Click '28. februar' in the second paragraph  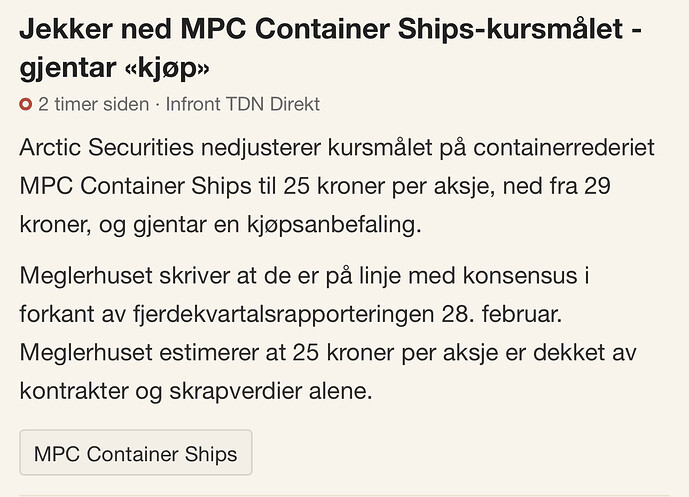click(x=501, y=314)
